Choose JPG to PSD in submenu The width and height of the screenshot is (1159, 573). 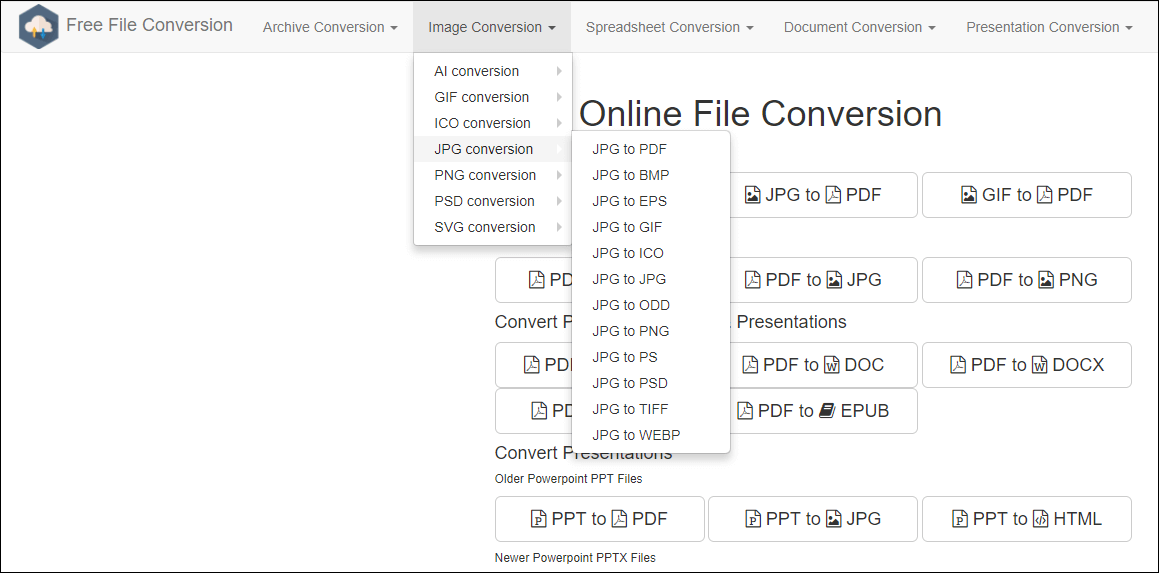click(650, 383)
